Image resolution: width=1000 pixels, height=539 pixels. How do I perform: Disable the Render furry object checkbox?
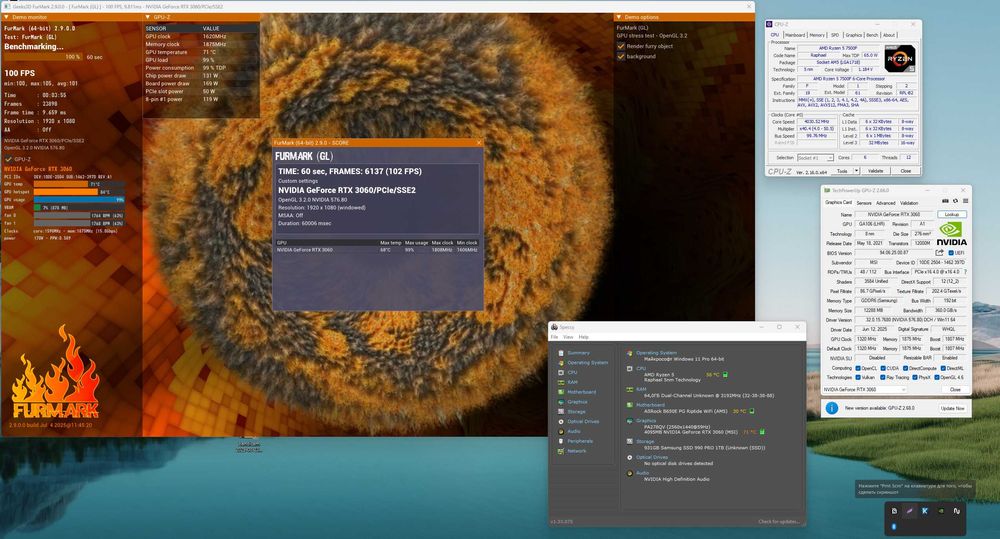[620, 46]
